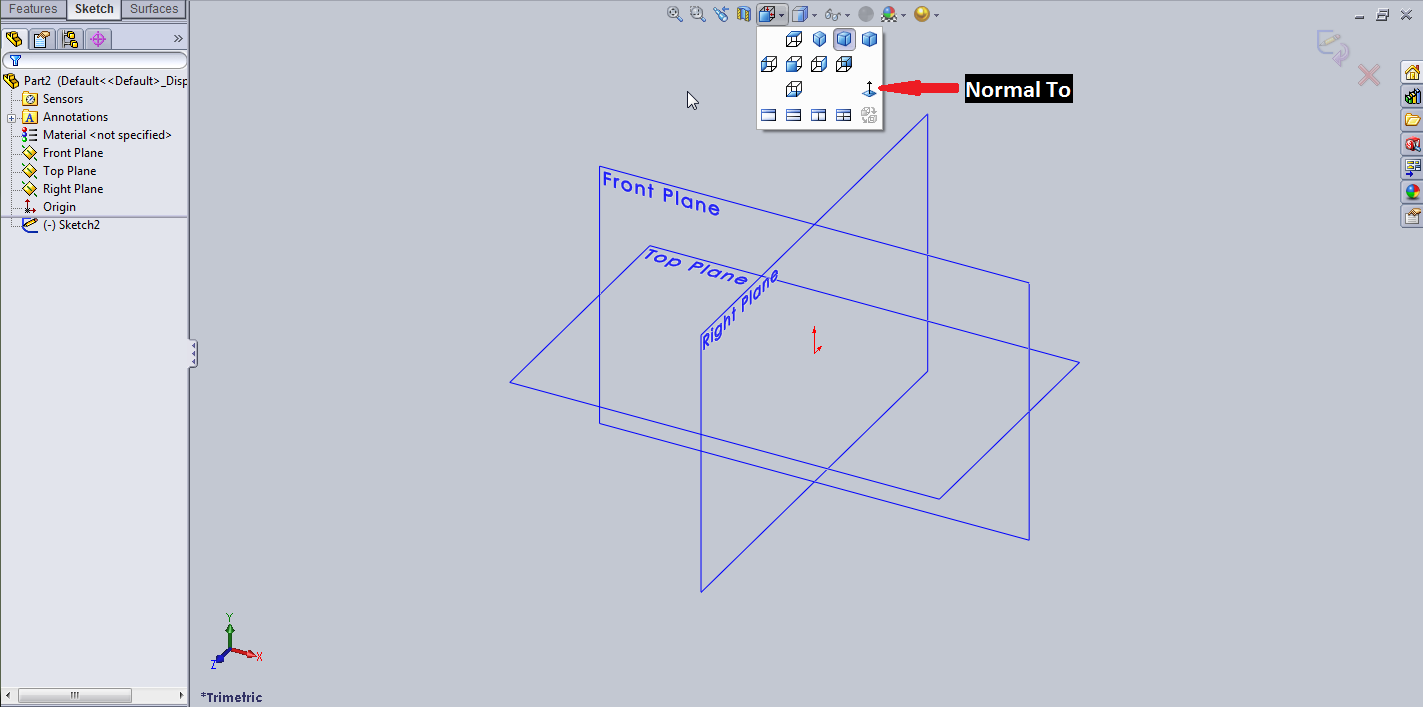Expand the Annotations folder in the feature tree
Screen dimensions: 1423x707
click(x=13, y=116)
